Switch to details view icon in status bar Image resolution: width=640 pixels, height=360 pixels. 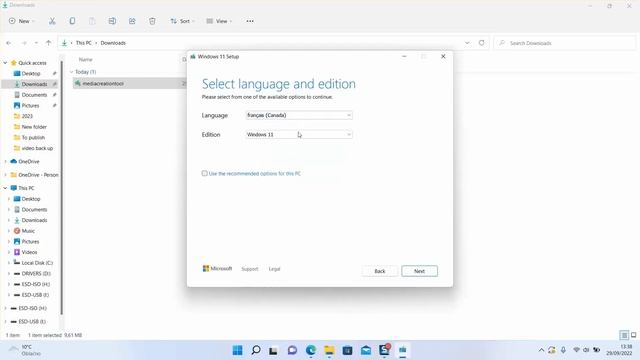point(624,335)
